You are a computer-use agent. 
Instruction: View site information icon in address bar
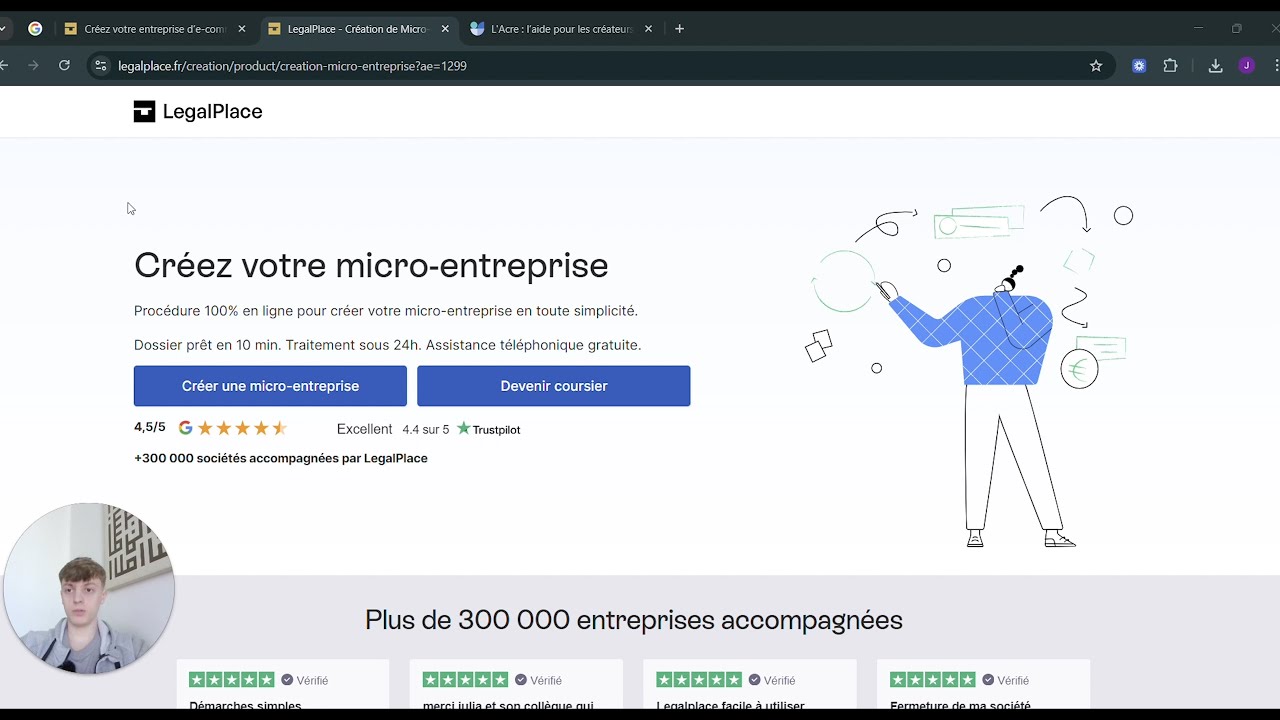coord(100,66)
